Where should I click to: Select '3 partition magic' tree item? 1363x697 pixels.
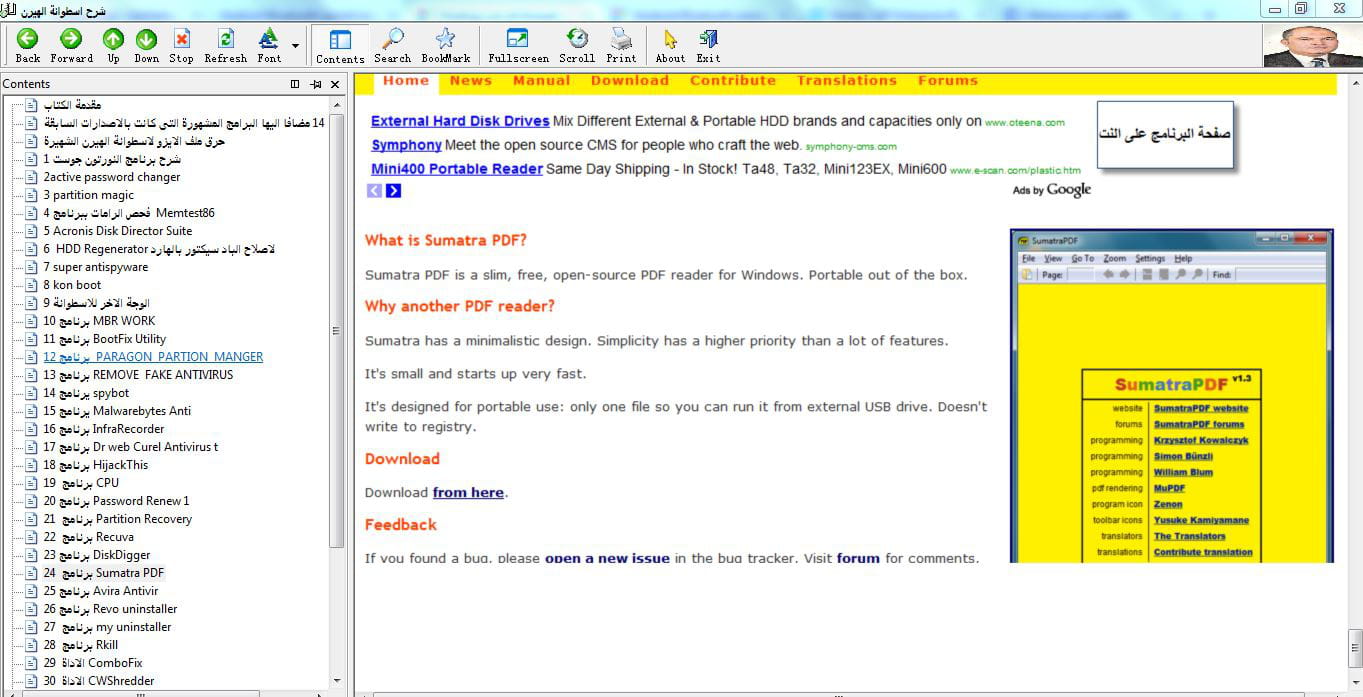[x=88, y=195]
